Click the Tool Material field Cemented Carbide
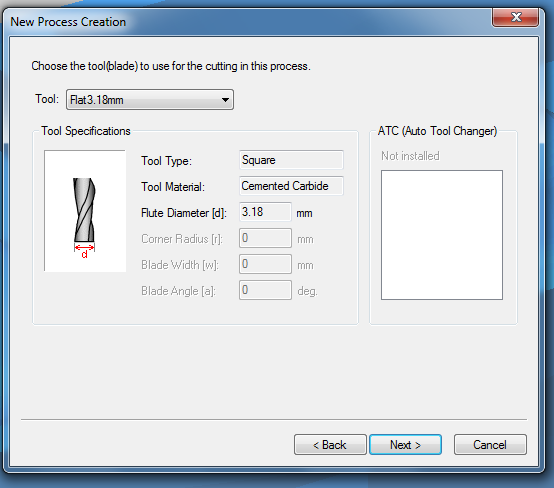 click(291, 186)
